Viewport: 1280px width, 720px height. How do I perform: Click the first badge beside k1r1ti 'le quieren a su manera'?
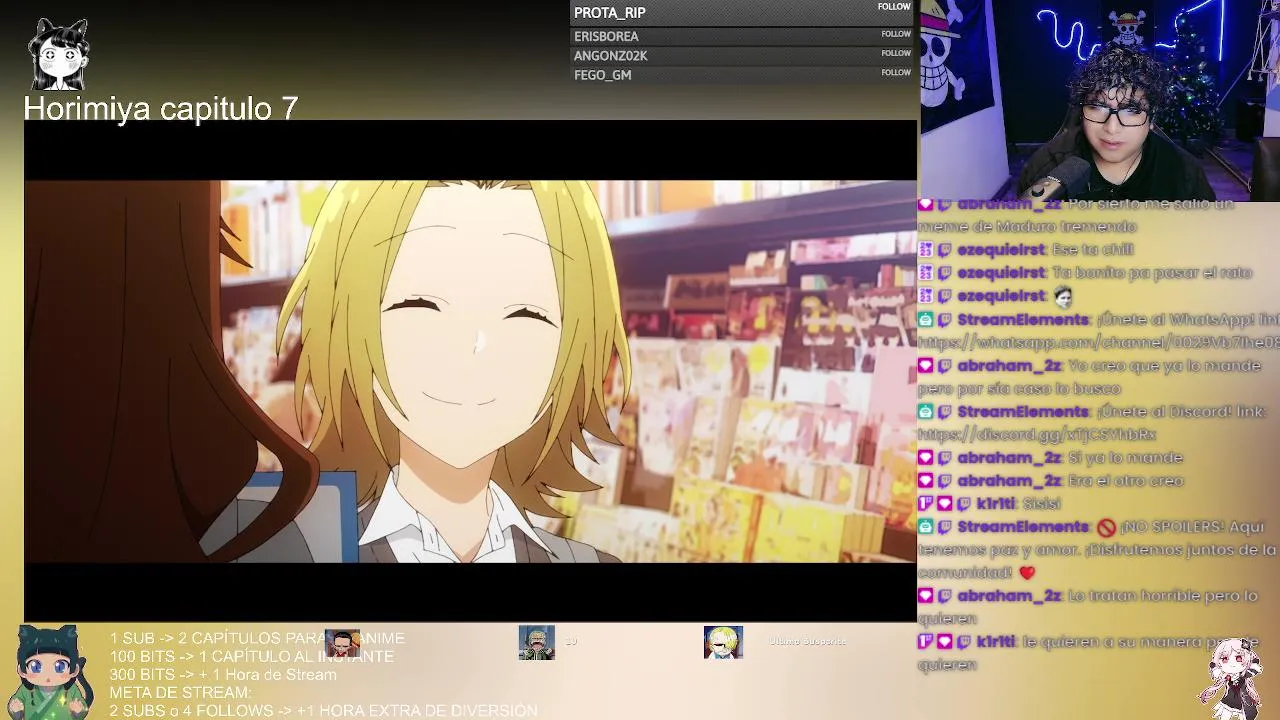point(926,642)
